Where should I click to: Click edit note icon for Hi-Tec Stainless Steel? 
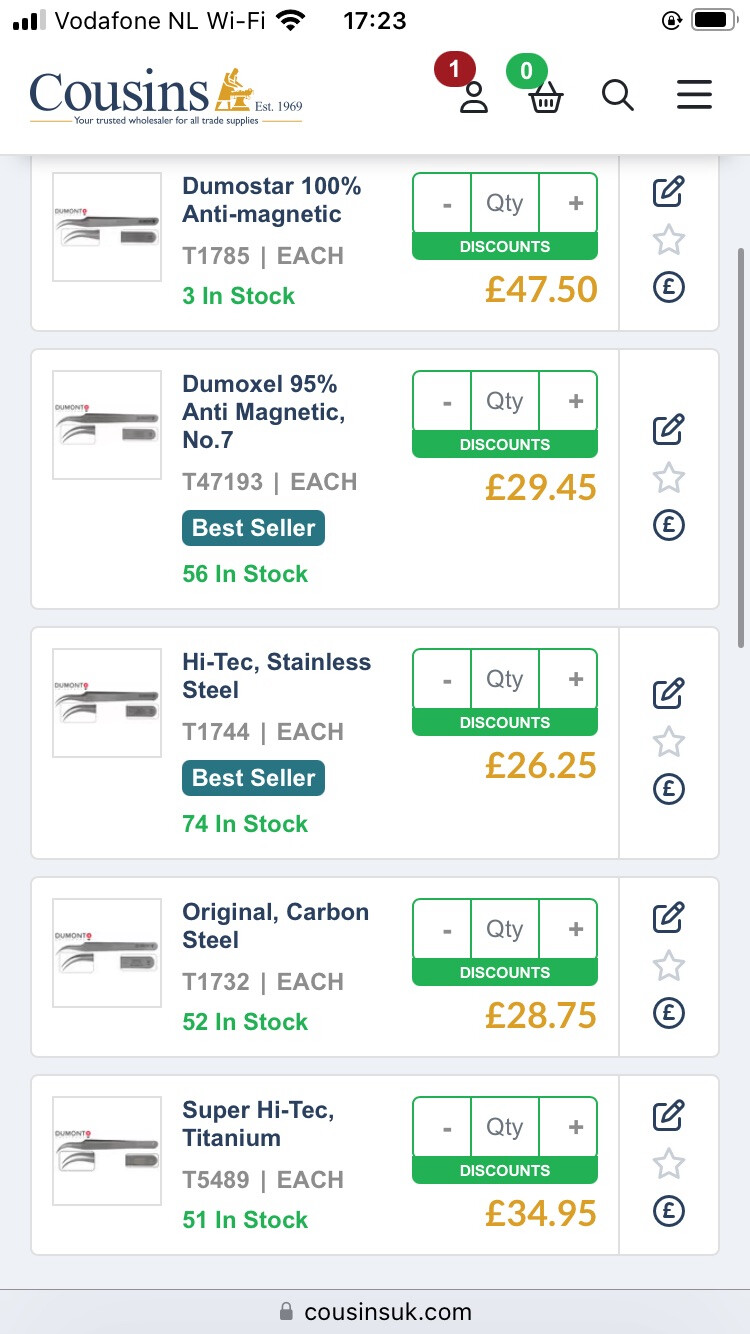pos(668,693)
